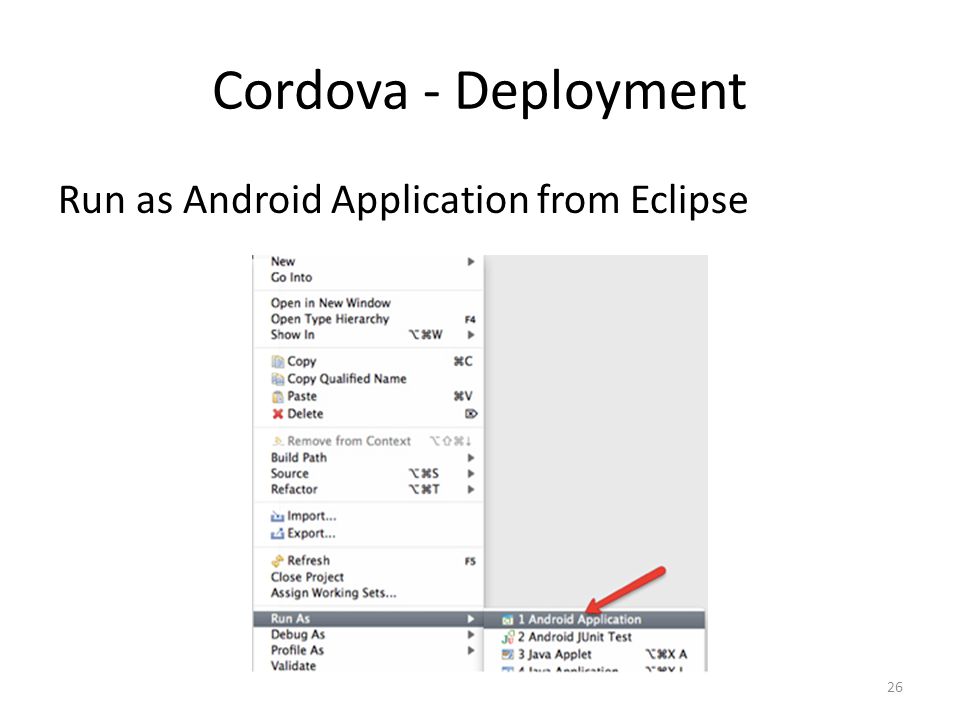
Task: Click the Export... entry text
Action: 311,533
